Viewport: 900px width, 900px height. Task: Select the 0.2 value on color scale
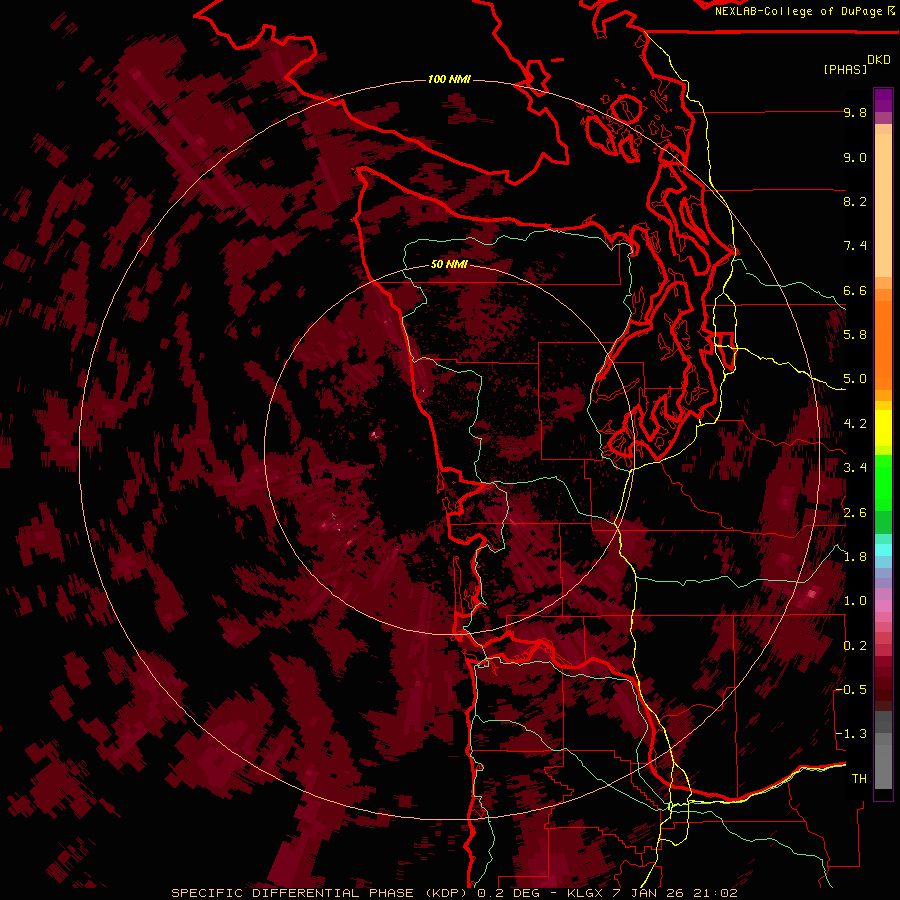click(855, 646)
